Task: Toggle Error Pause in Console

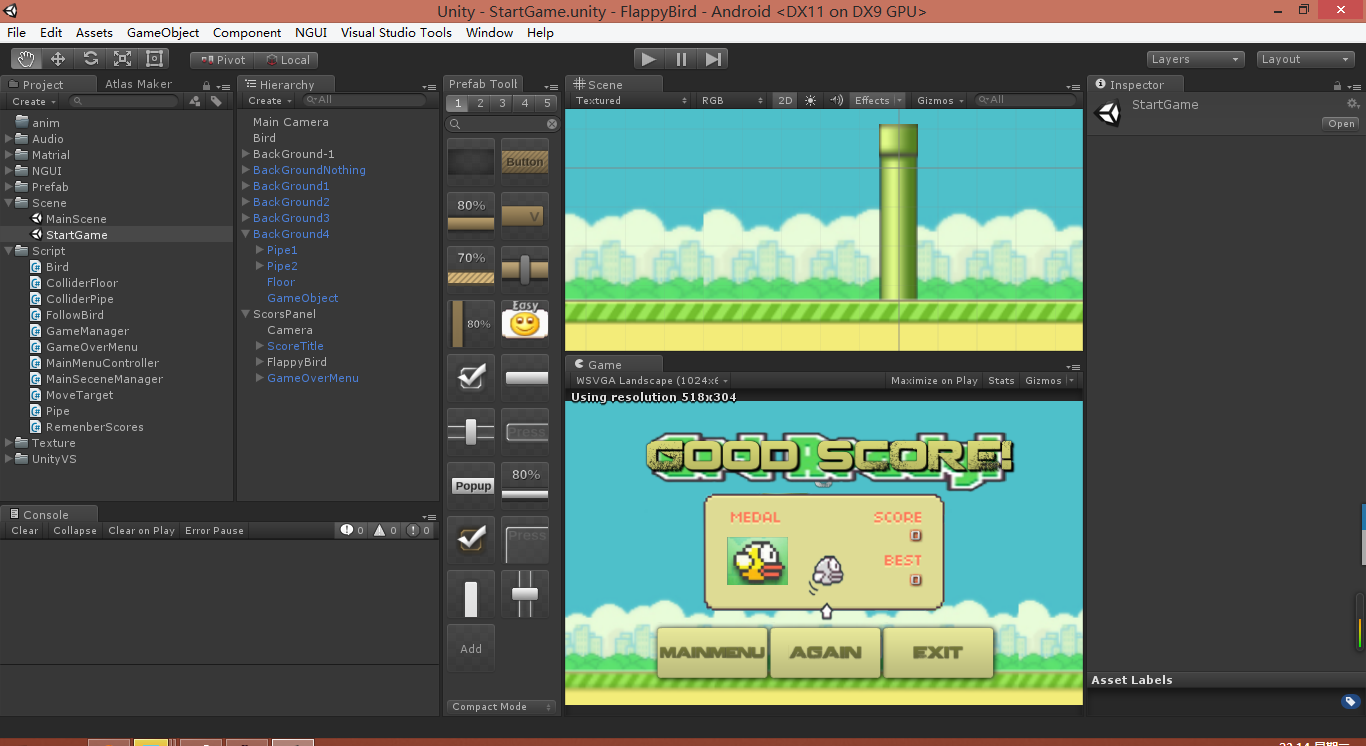Action: (214, 531)
